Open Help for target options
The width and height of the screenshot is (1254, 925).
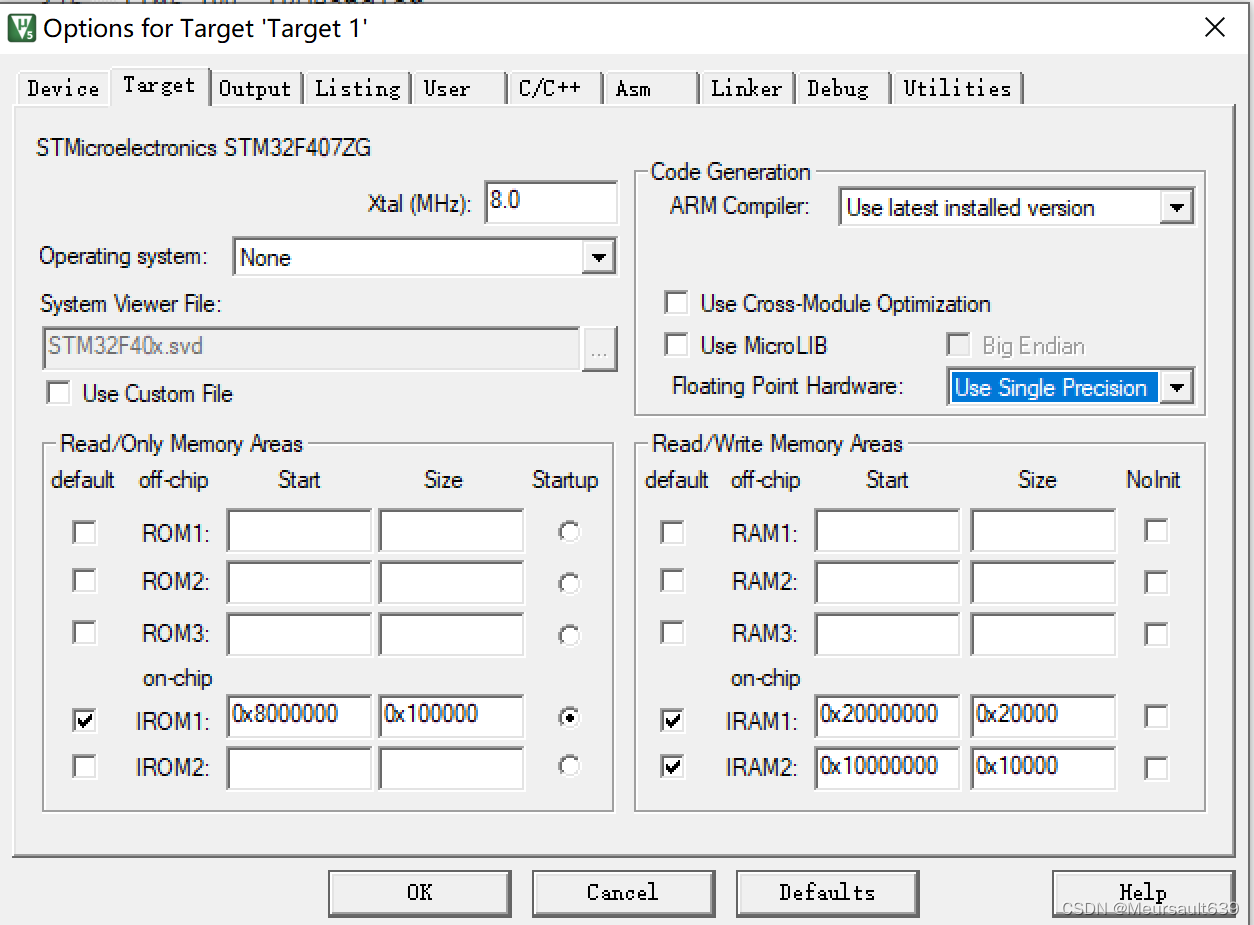[x=1143, y=892]
